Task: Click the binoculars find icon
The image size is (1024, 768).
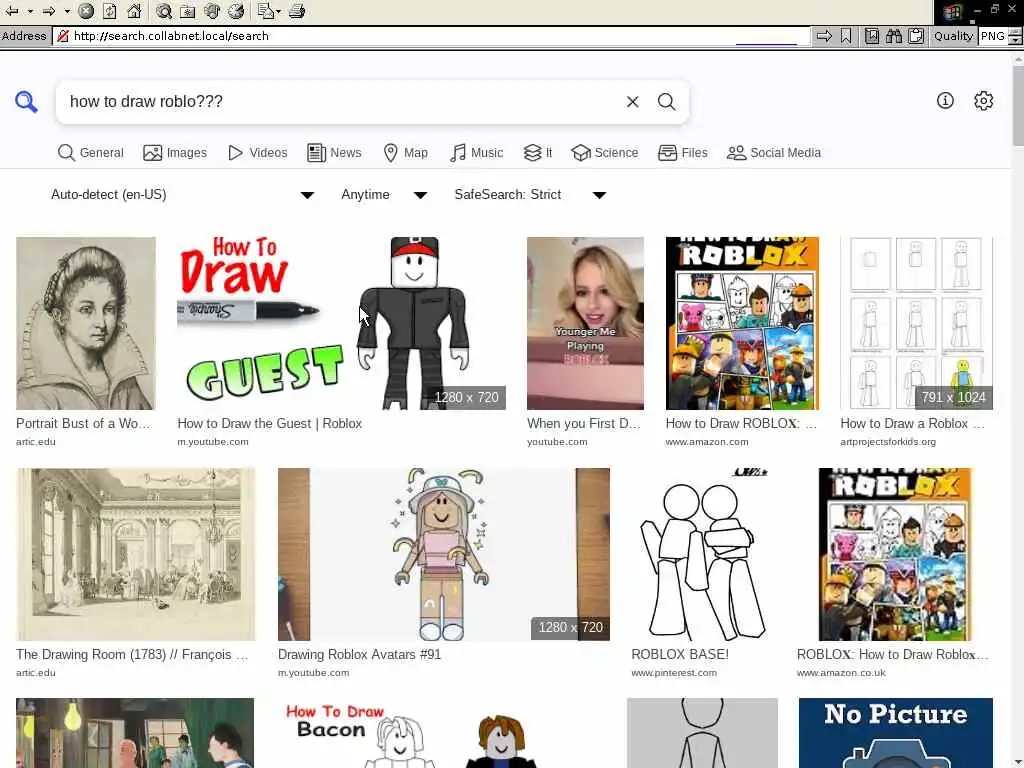Action: (x=894, y=36)
